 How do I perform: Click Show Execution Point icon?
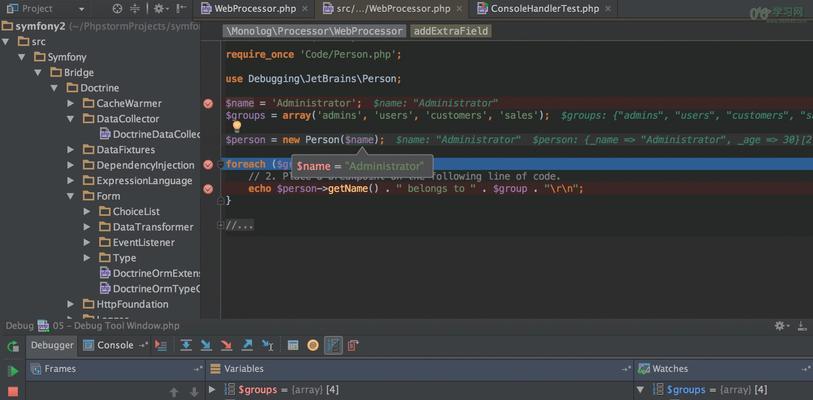point(161,346)
